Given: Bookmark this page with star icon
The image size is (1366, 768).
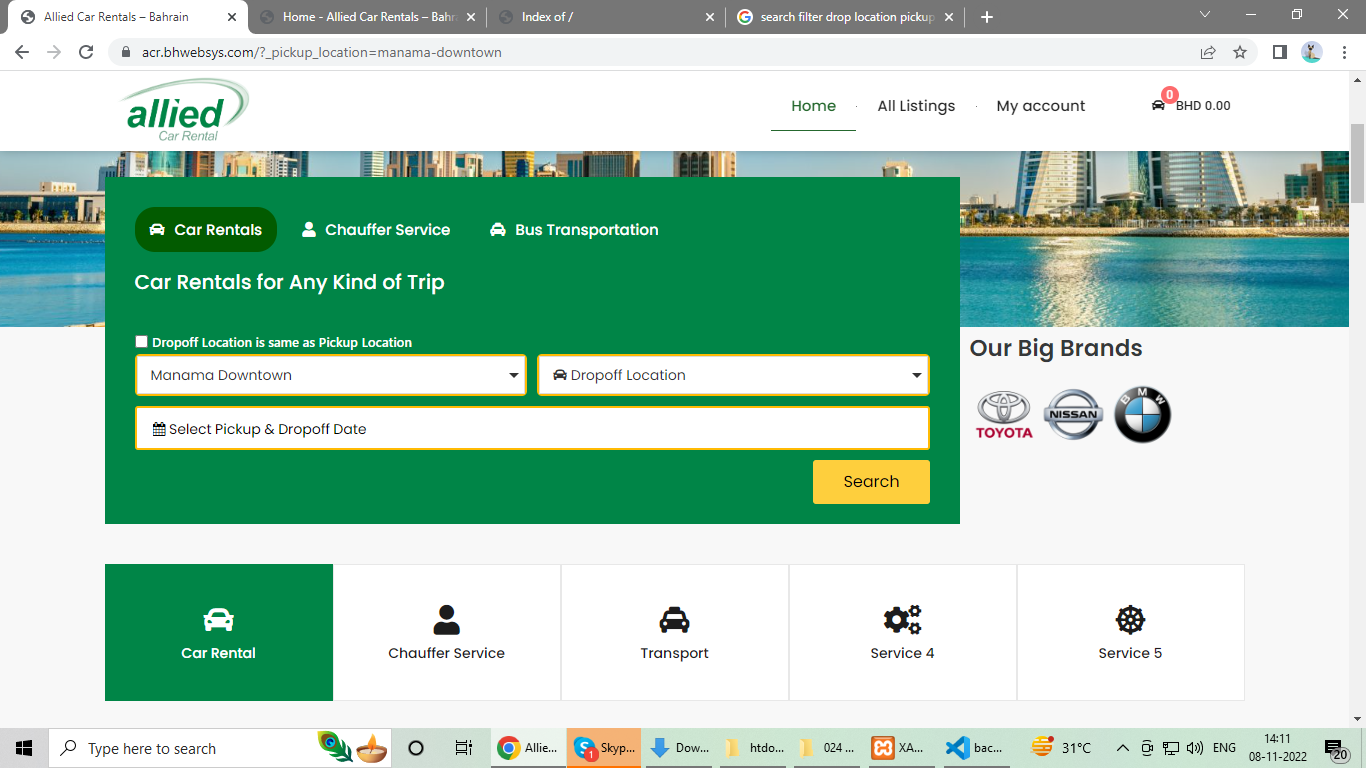Looking at the screenshot, I should pyautogui.click(x=1240, y=52).
